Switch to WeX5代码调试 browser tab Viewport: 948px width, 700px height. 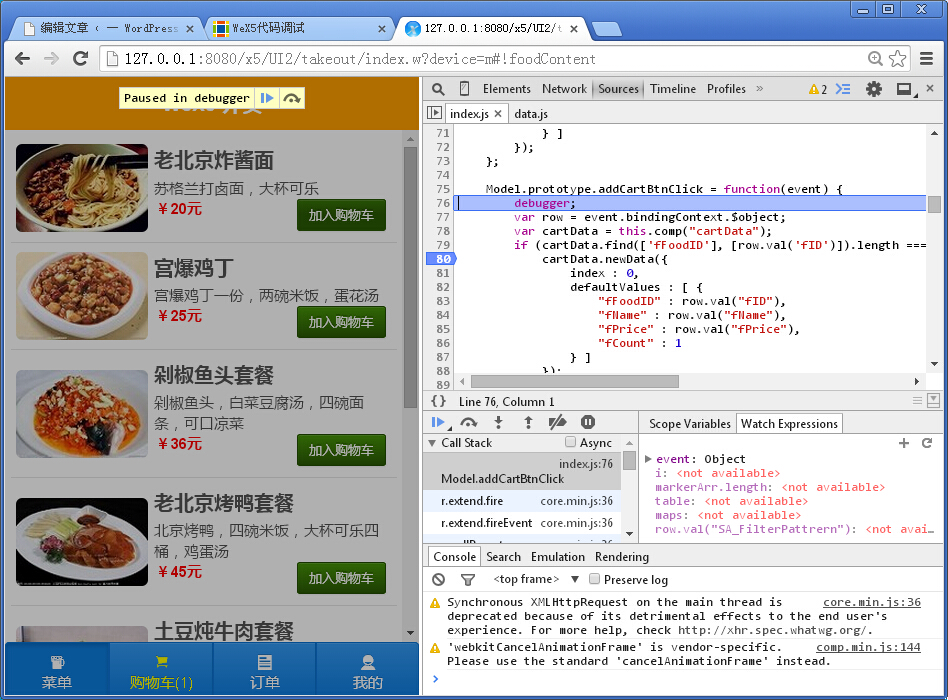coord(298,28)
